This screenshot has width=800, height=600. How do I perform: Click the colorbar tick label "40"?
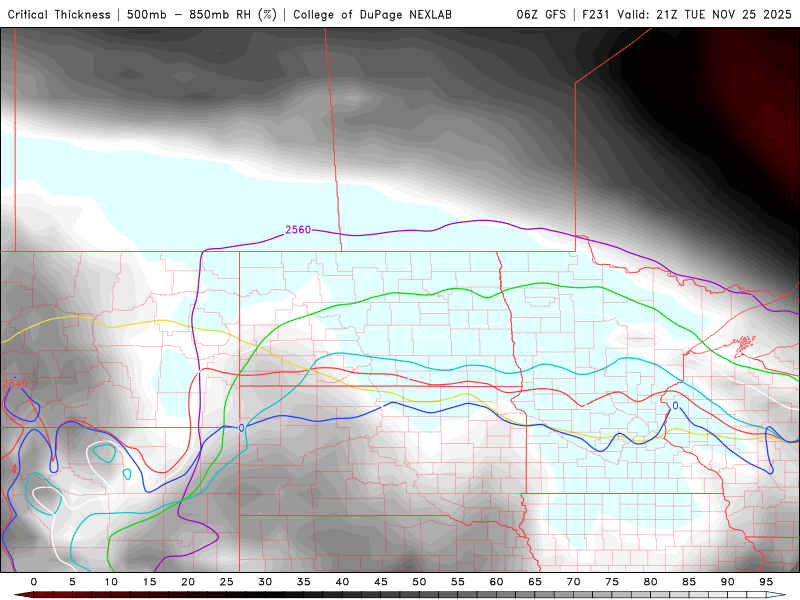click(x=342, y=582)
